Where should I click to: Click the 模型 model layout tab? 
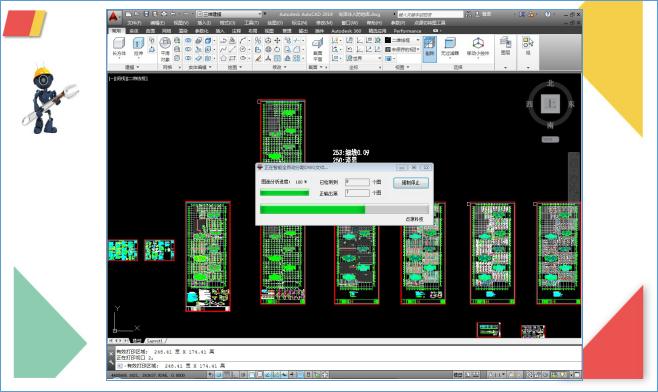coord(137,341)
